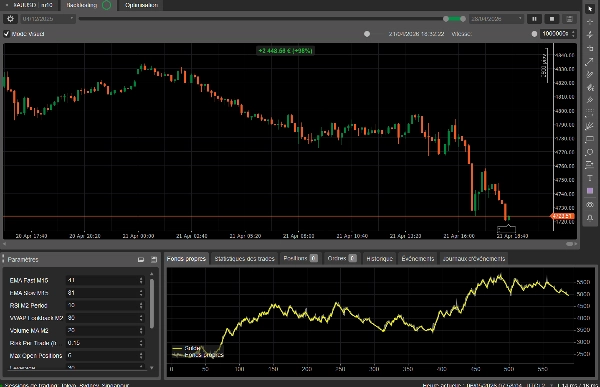The width and height of the screenshot is (600, 387).
Task: Open the Statistiques des trades tab
Action: point(245,259)
